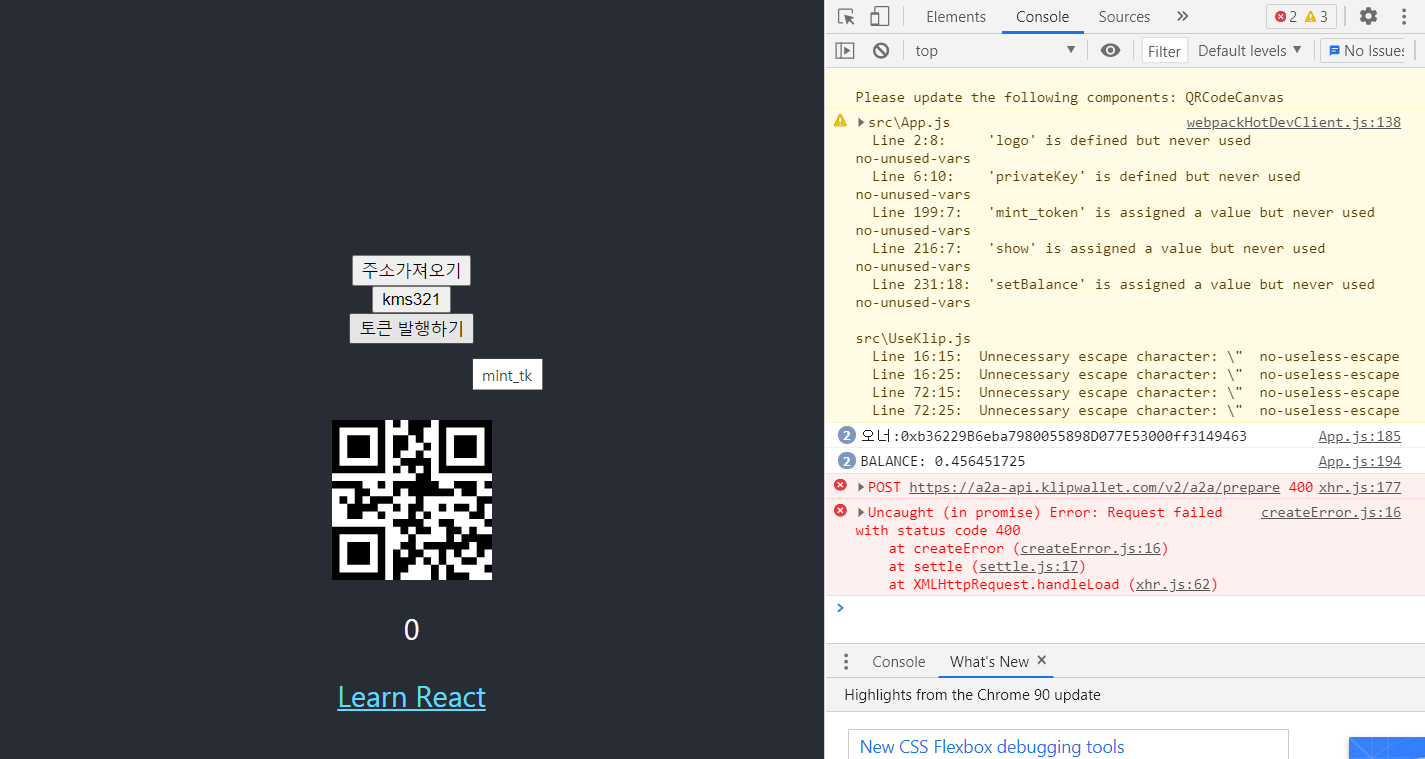Image resolution: width=1425 pixels, height=759 pixels.
Task: Expand the POST request error
Action: point(861,487)
